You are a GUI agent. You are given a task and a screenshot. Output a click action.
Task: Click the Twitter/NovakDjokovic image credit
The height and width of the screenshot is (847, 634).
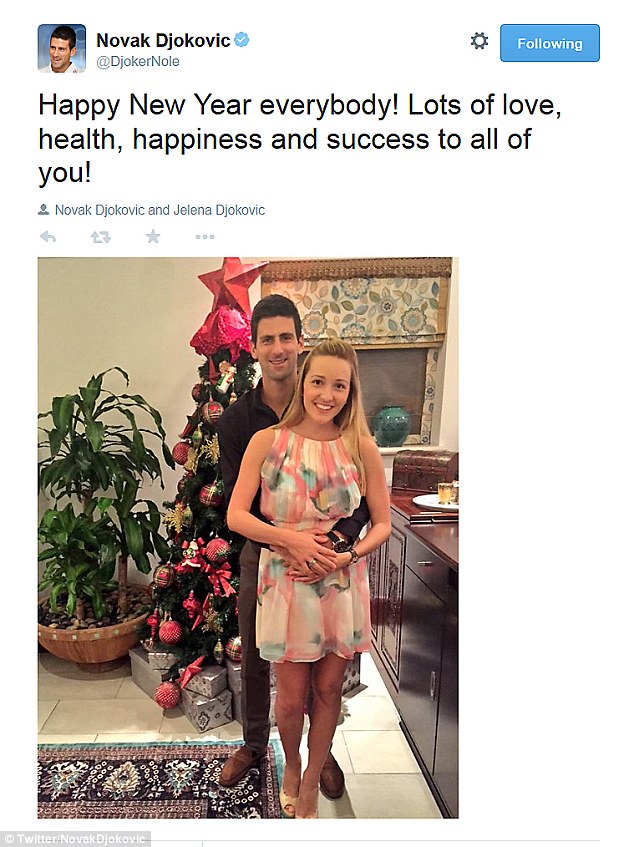pyautogui.click(x=75, y=839)
